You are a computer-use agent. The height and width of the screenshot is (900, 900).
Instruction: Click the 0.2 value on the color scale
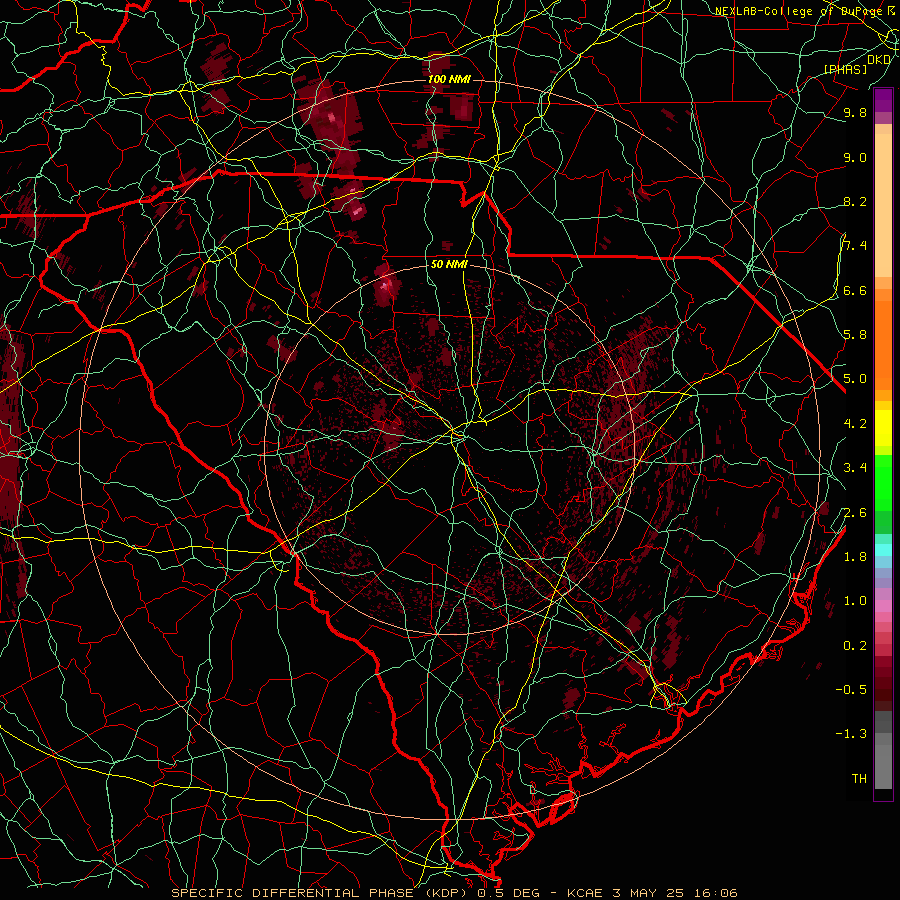point(855,645)
